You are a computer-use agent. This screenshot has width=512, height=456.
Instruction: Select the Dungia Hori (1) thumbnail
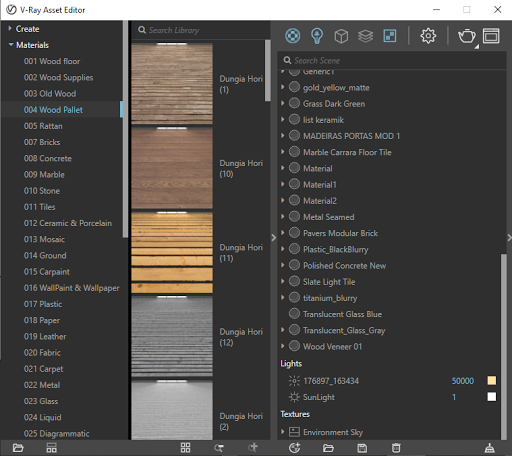point(172,84)
